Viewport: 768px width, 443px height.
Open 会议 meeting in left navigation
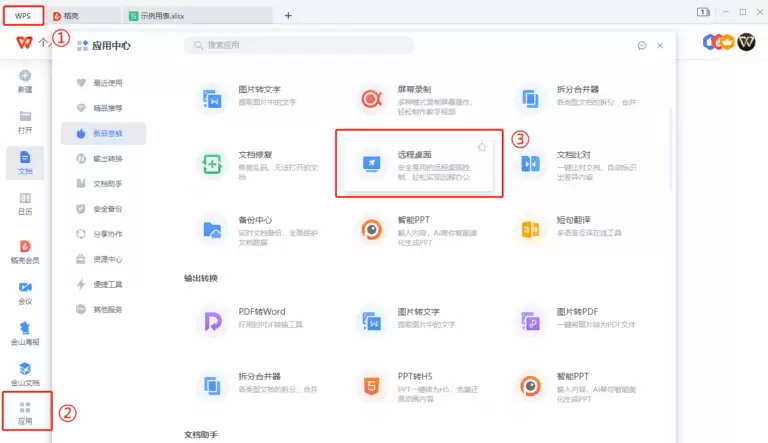(x=25, y=293)
